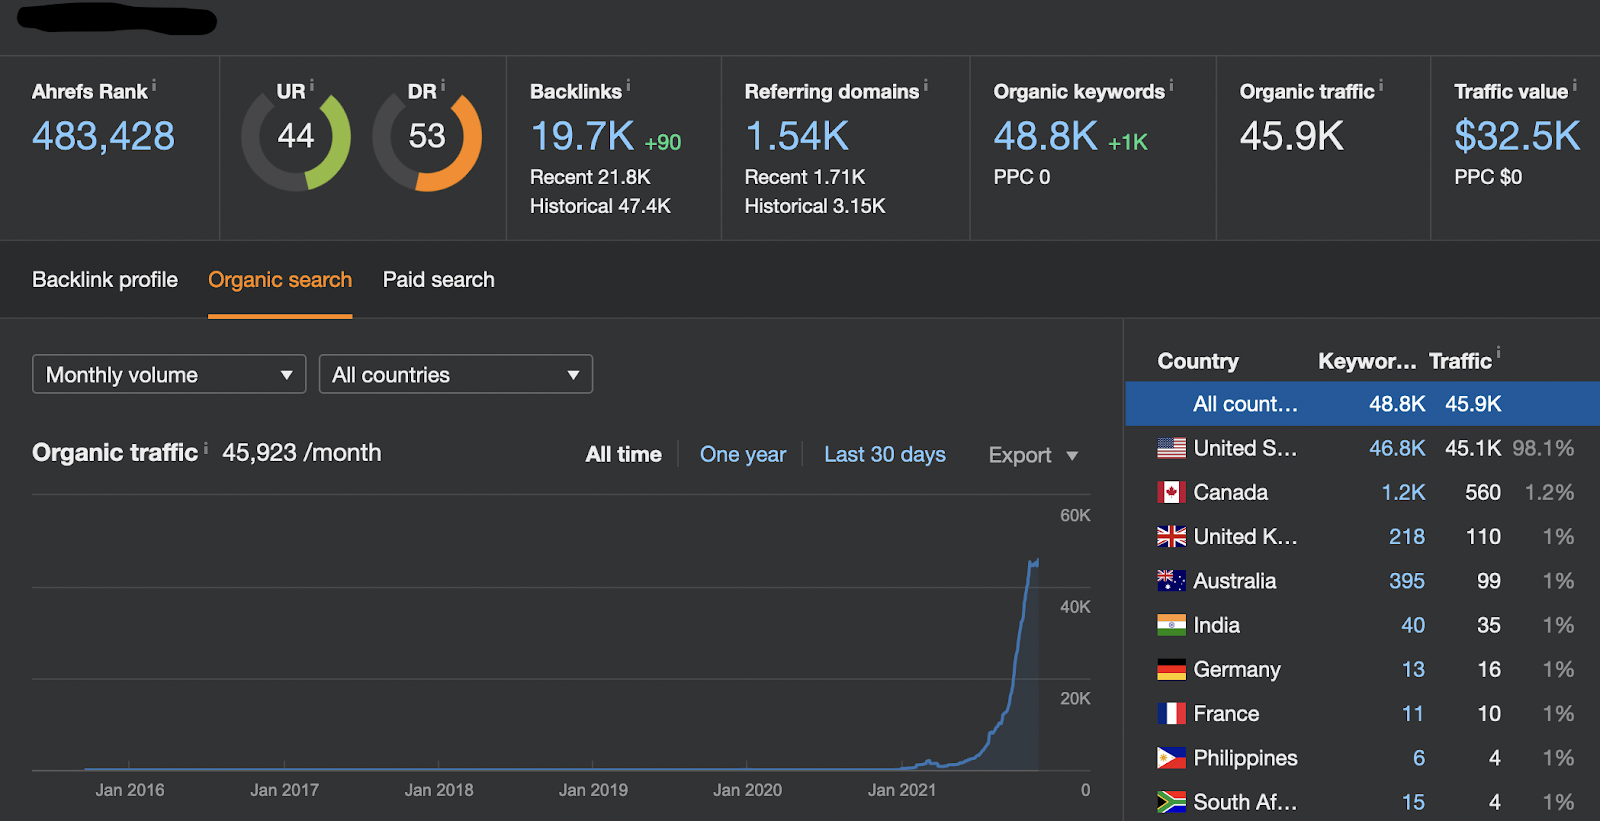Click the traffic spike on the chart line

coord(1034,564)
